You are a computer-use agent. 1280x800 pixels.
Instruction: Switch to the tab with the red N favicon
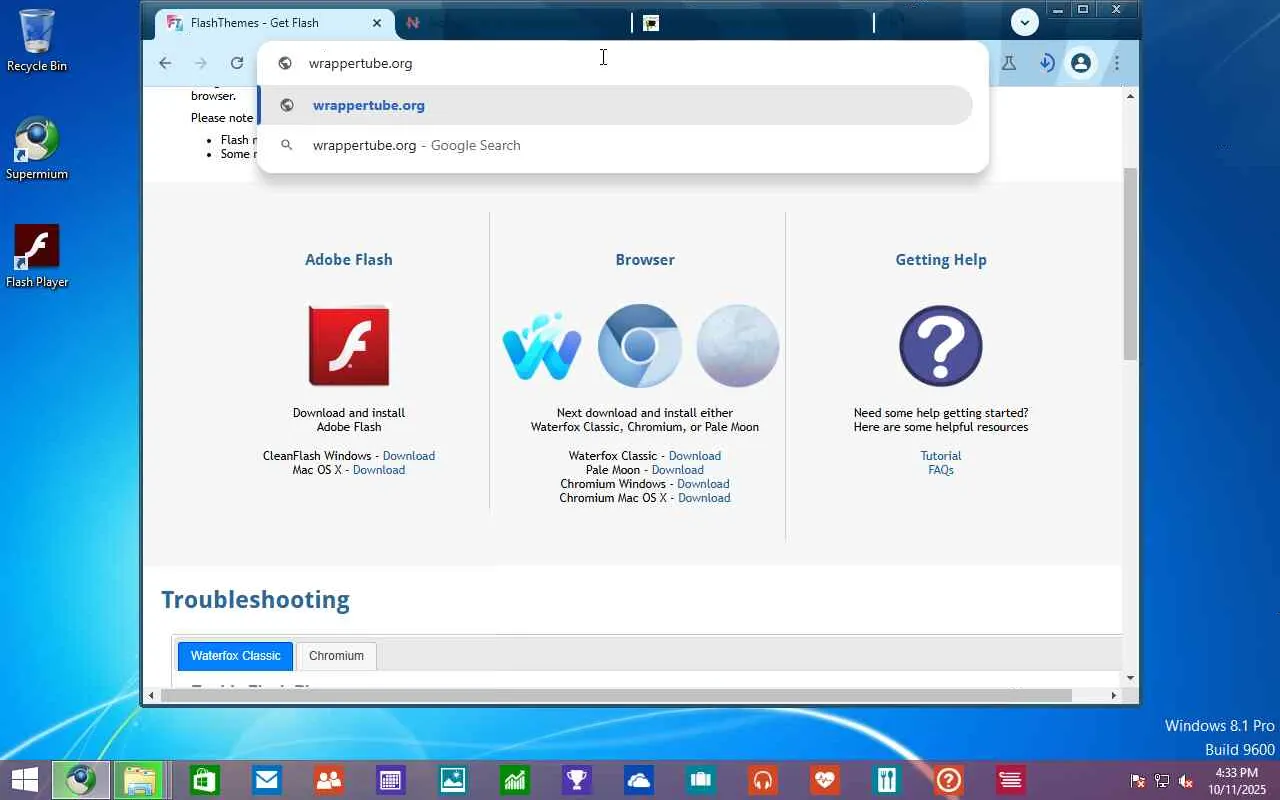click(513, 22)
